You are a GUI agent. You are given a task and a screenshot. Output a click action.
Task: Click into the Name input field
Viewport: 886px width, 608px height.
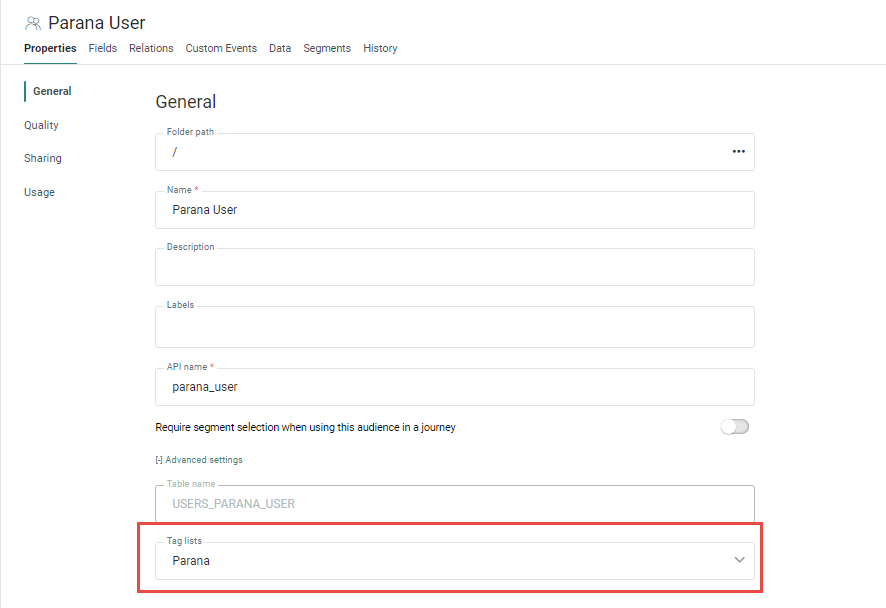pos(455,210)
